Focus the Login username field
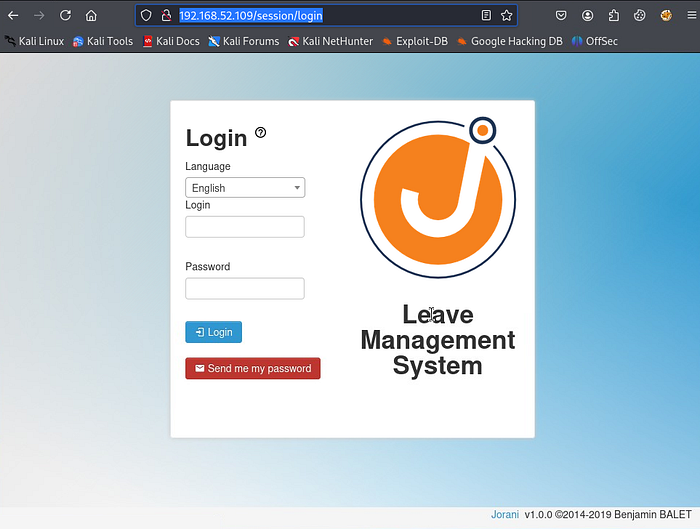 pyautogui.click(x=245, y=227)
